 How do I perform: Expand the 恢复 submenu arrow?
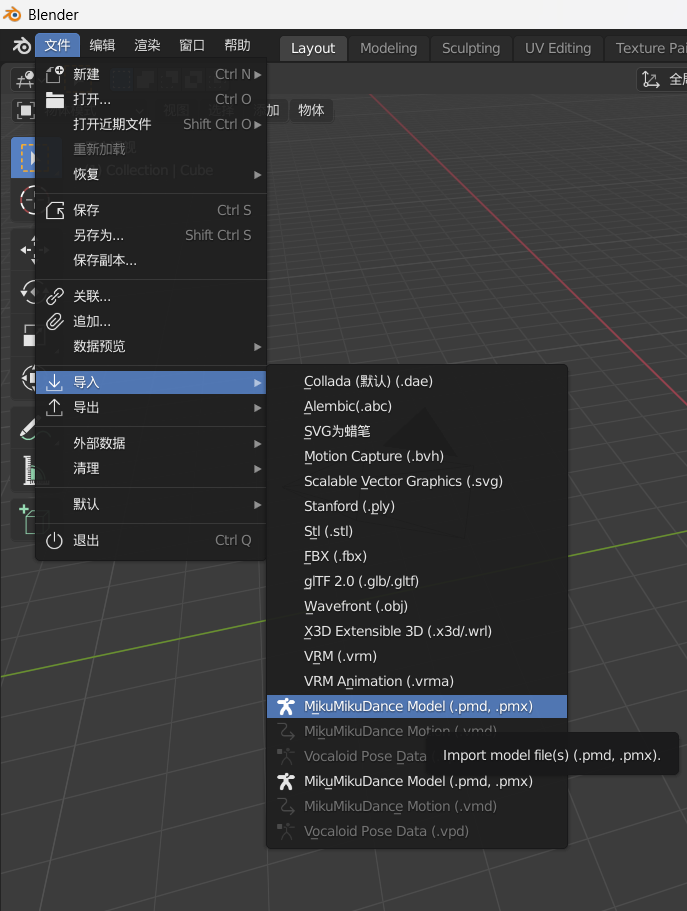point(257,174)
